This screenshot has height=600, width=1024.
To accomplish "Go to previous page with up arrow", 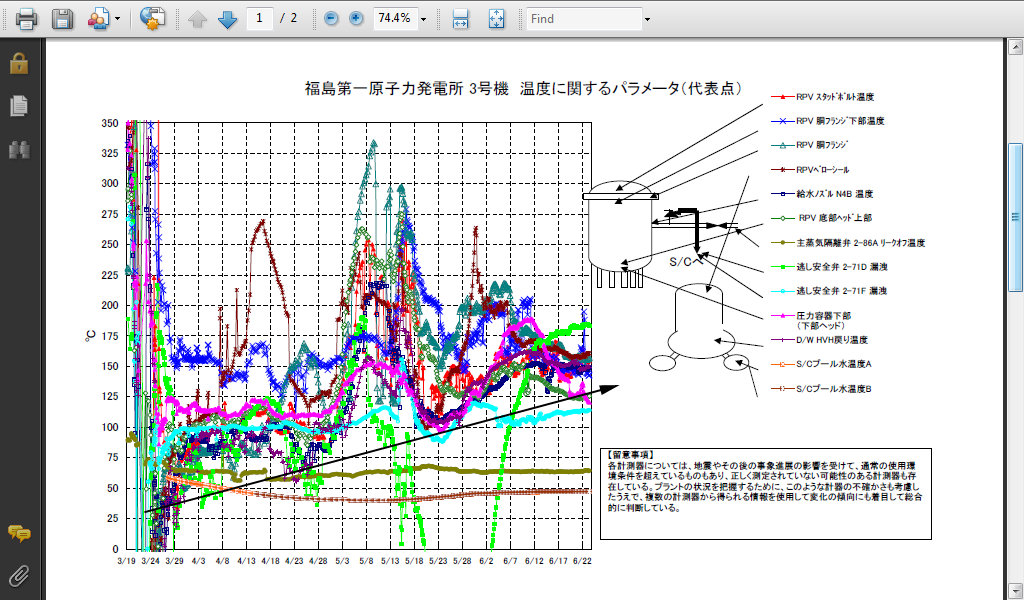I will pyautogui.click(x=197, y=19).
